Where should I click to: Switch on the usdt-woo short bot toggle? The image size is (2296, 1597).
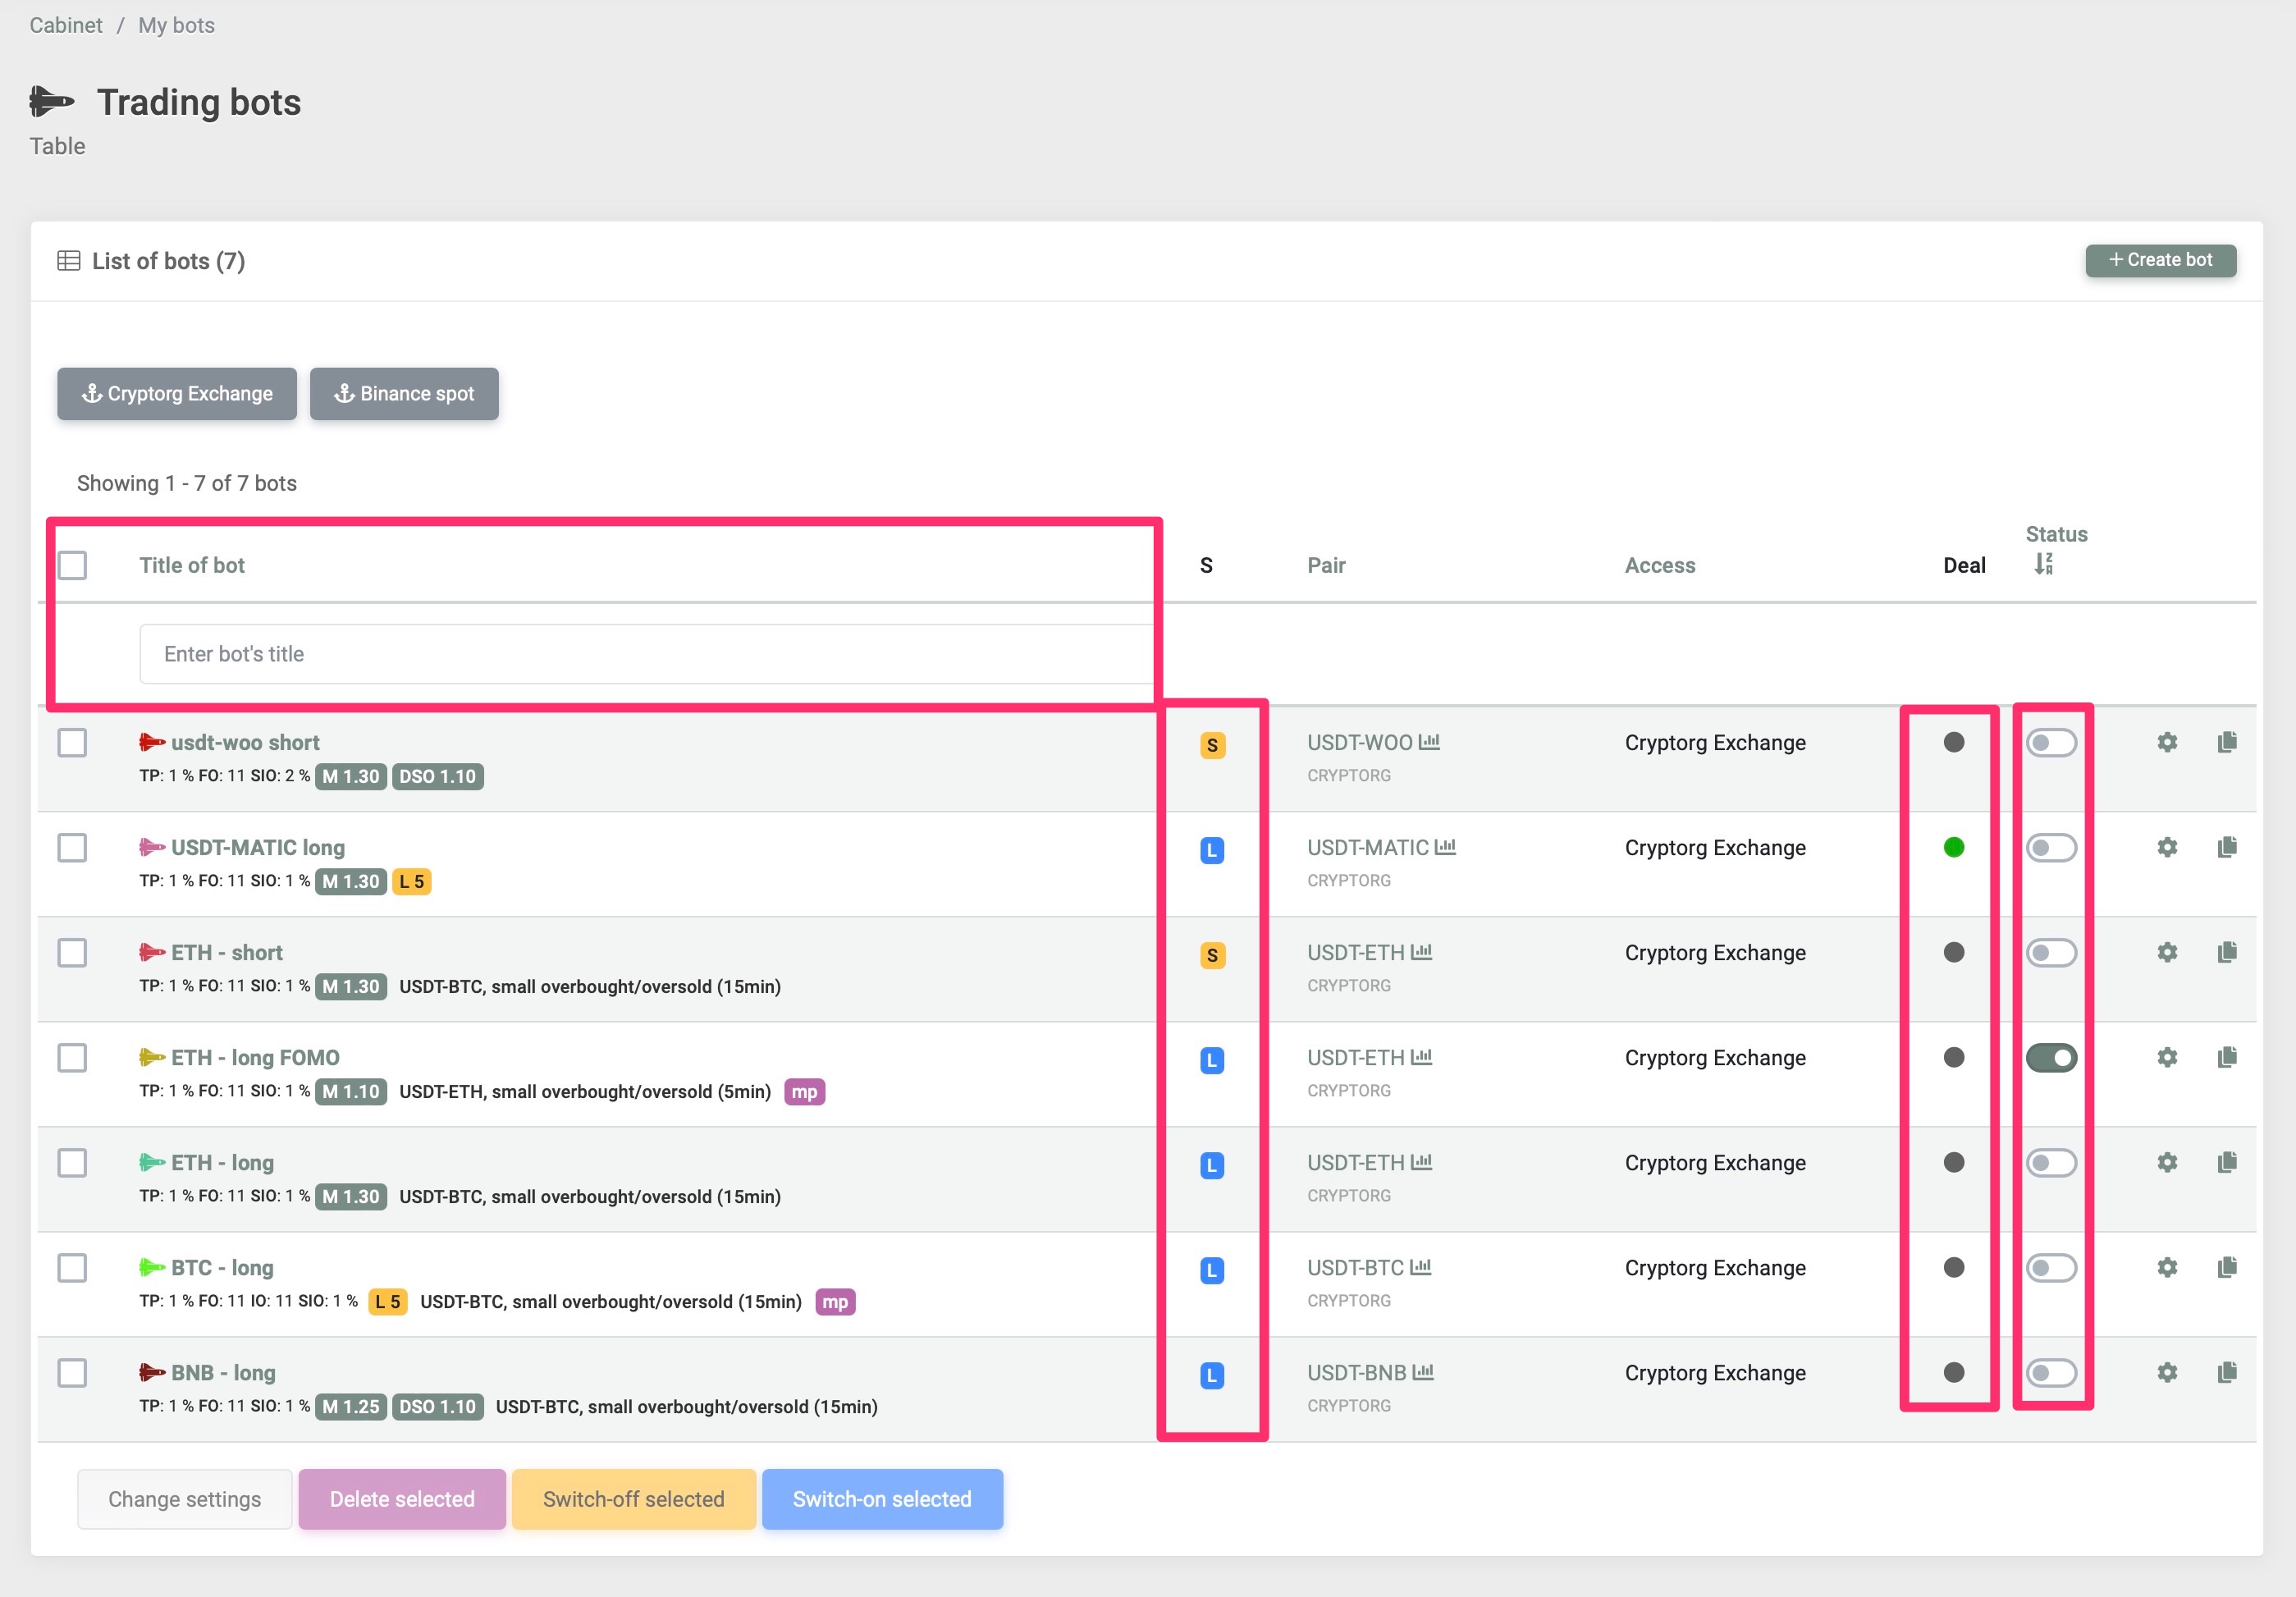point(2051,742)
